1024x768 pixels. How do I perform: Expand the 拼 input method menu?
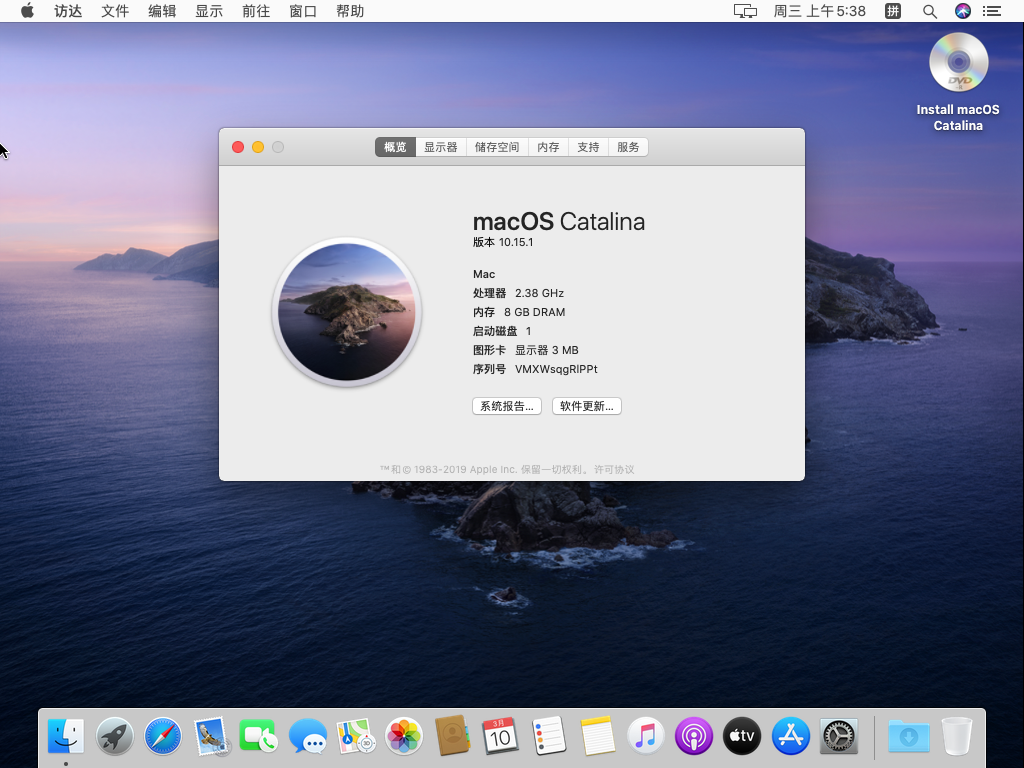click(x=893, y=11)
